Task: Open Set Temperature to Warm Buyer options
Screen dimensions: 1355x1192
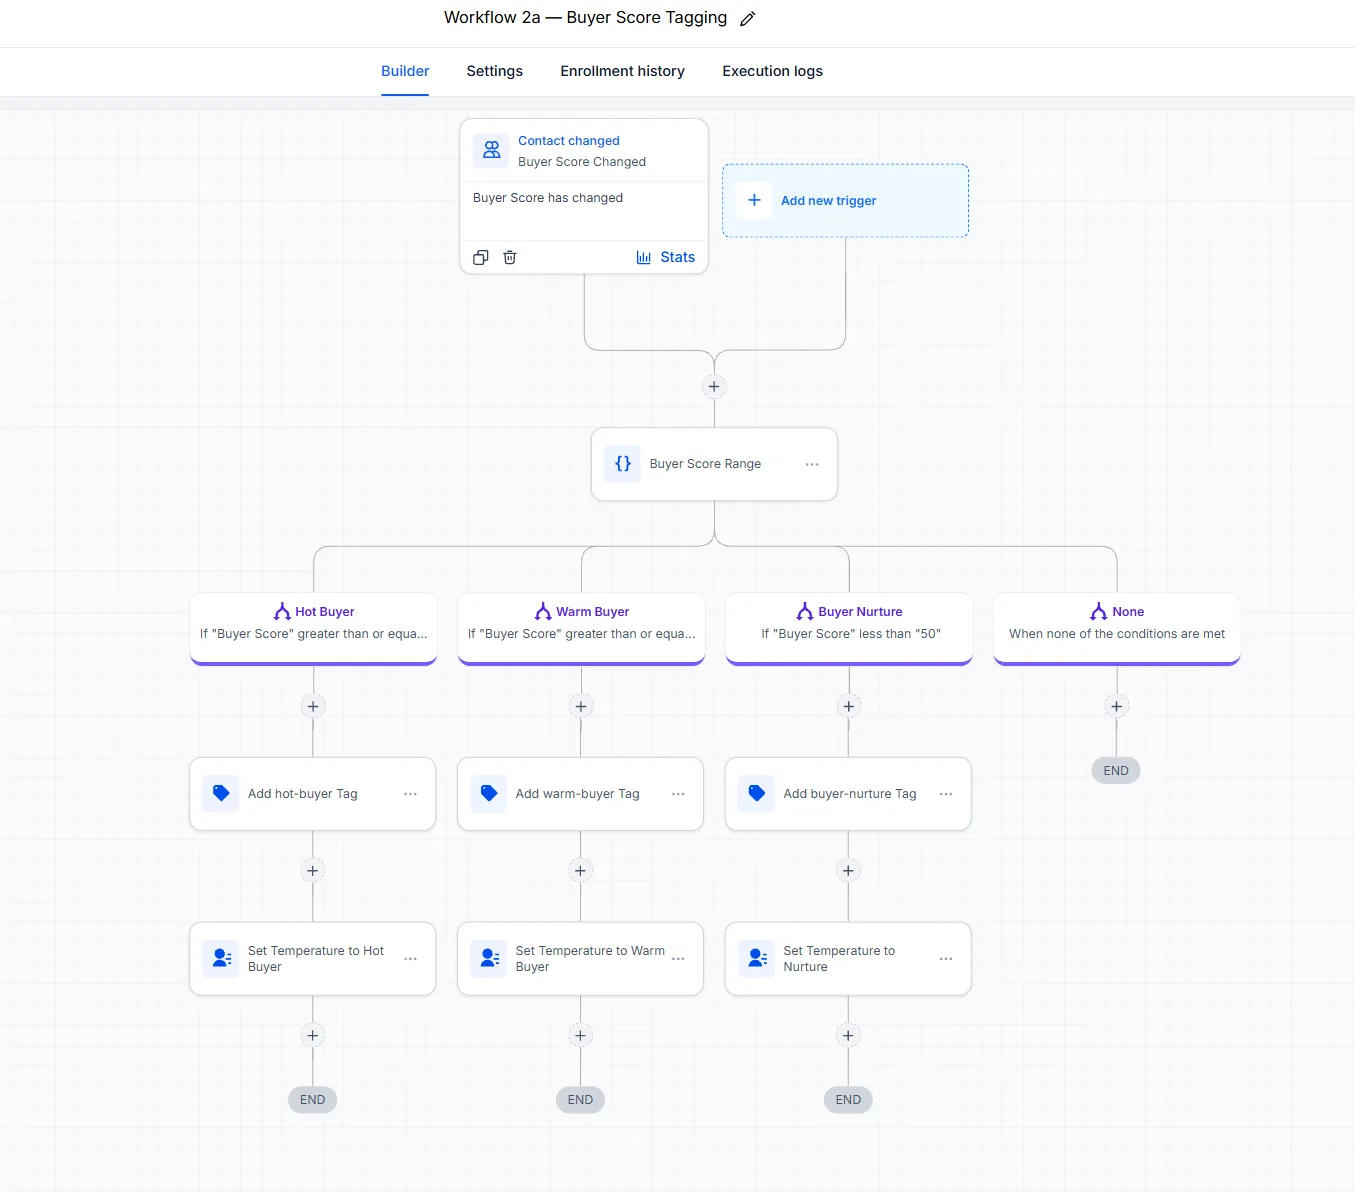Action: point(678,959)
